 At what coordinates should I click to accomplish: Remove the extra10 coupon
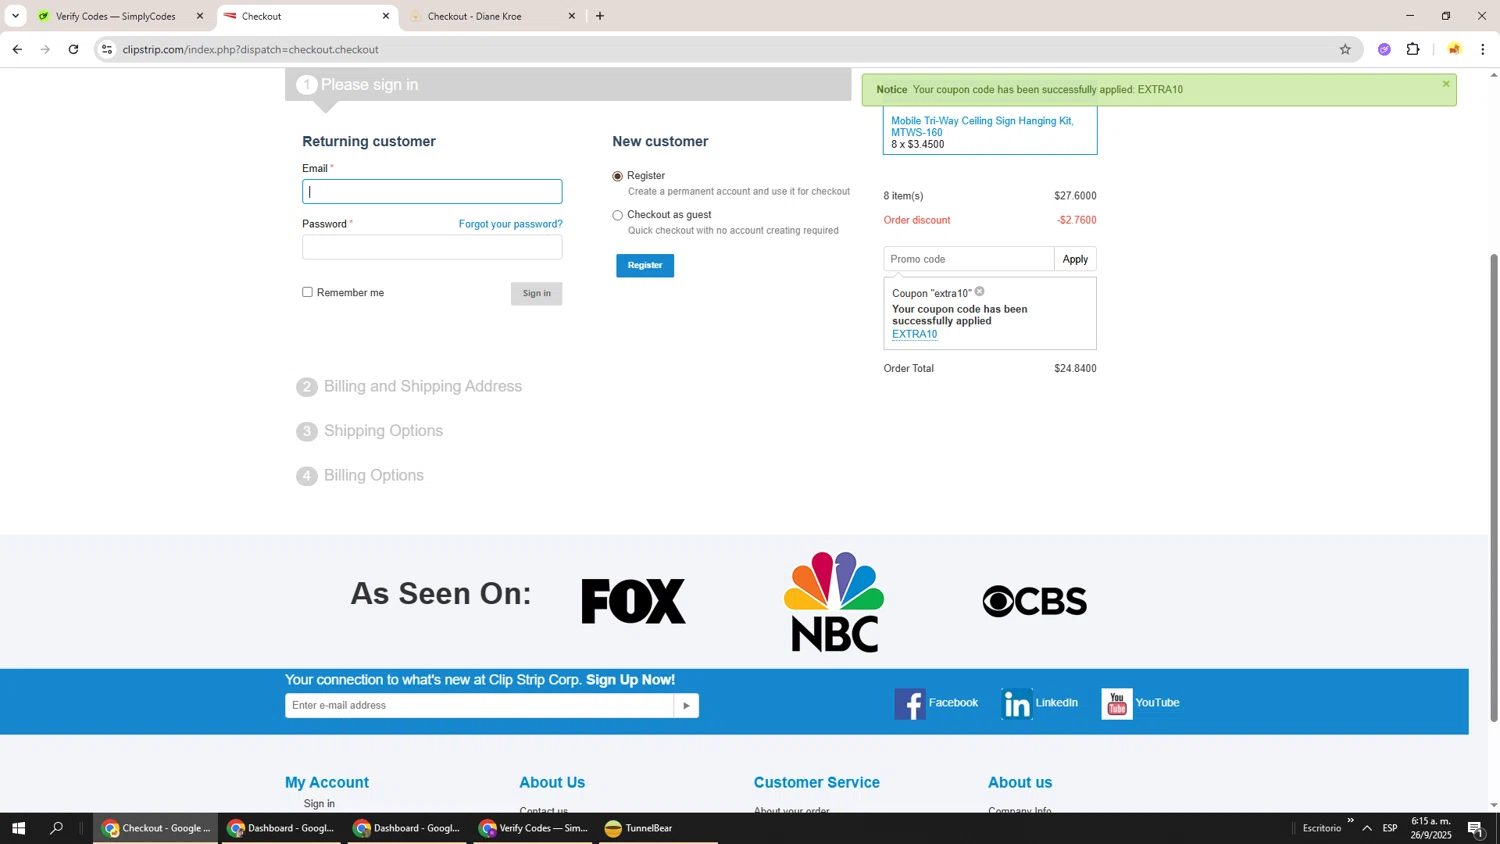(980, 292)
